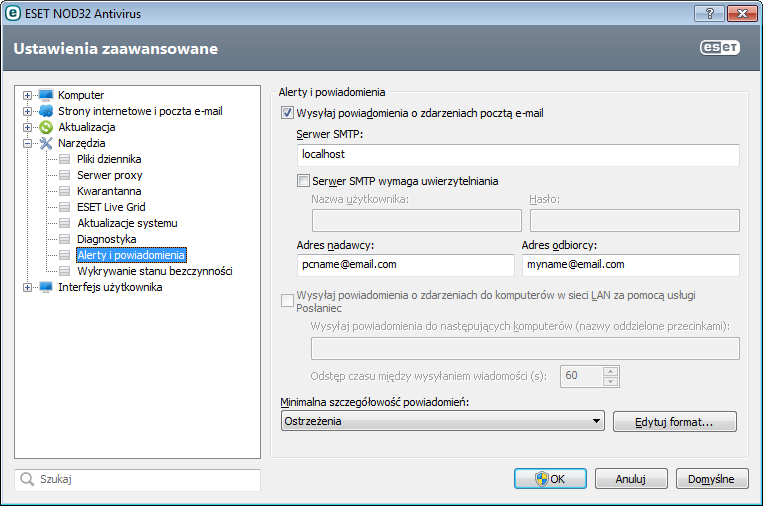Click the Adres nadawcy field
This screenshot has height=506, width=763.
point(405,265)
